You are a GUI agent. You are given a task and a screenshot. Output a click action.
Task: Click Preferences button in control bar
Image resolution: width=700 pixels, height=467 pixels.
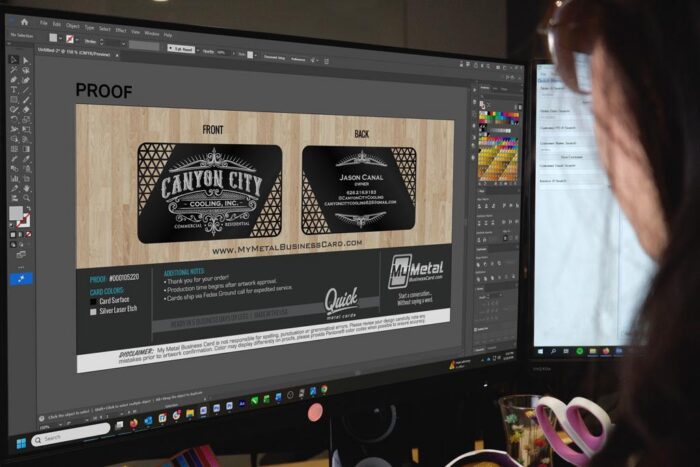pos(298,59)
